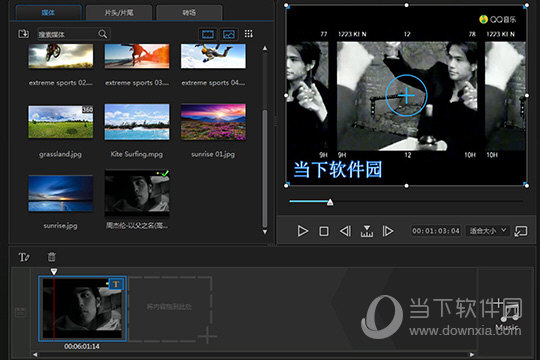This screenshot has width=540, height=360.
Task: Click the undock preview window icon
Action: pyautogui.click(x=521, y=231)
